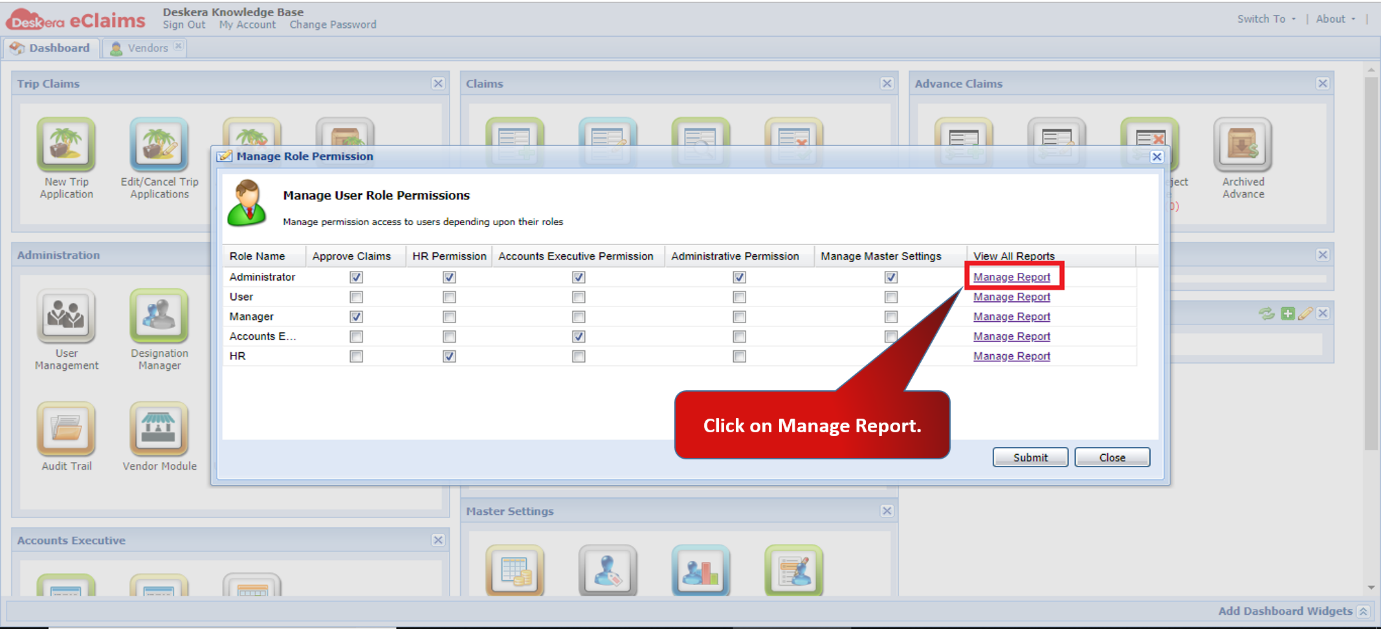This screenshot has height=629, width=1381.
Task: Disable Manage Master Settings for Administrator
Action: point(890,277)
